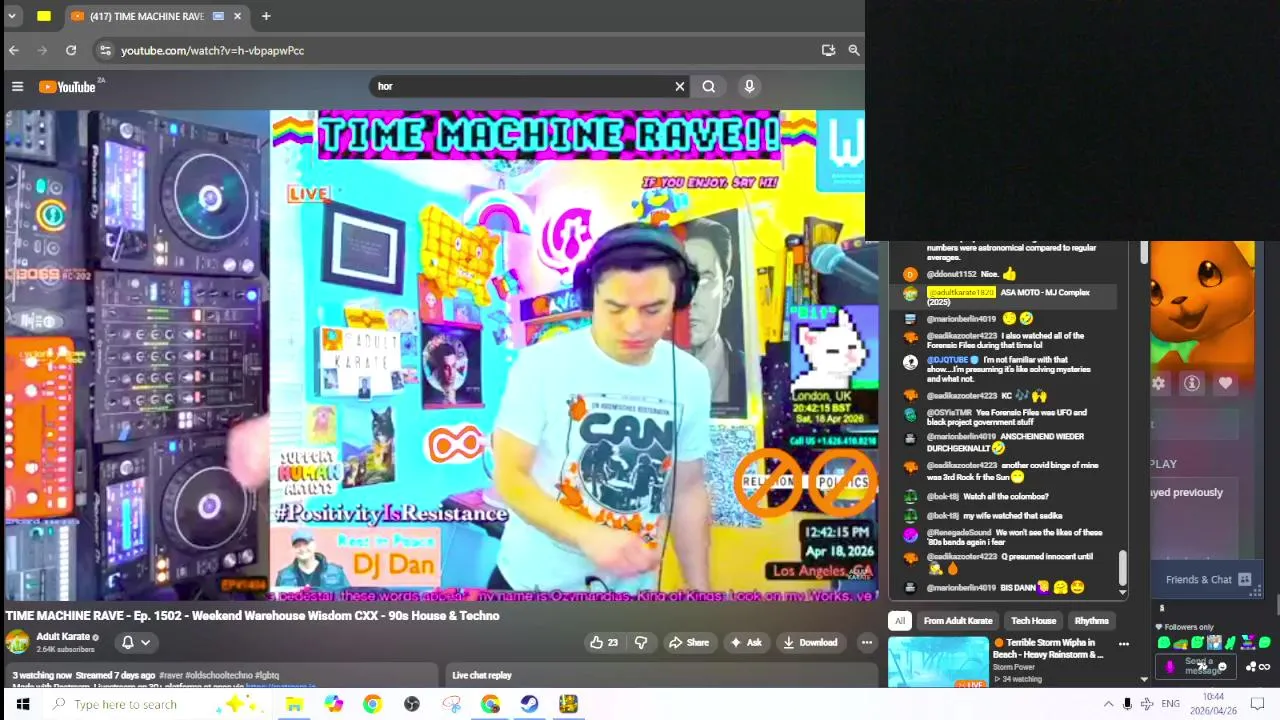Start voice search with the microphone icon

pyautogui.click(x=749, y=87)
